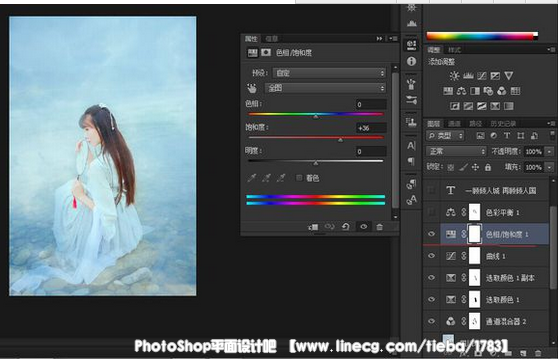Open the blend mode dropdown set to 正常
The width and height of the screenshot is (558, 363).
(456, 151)
